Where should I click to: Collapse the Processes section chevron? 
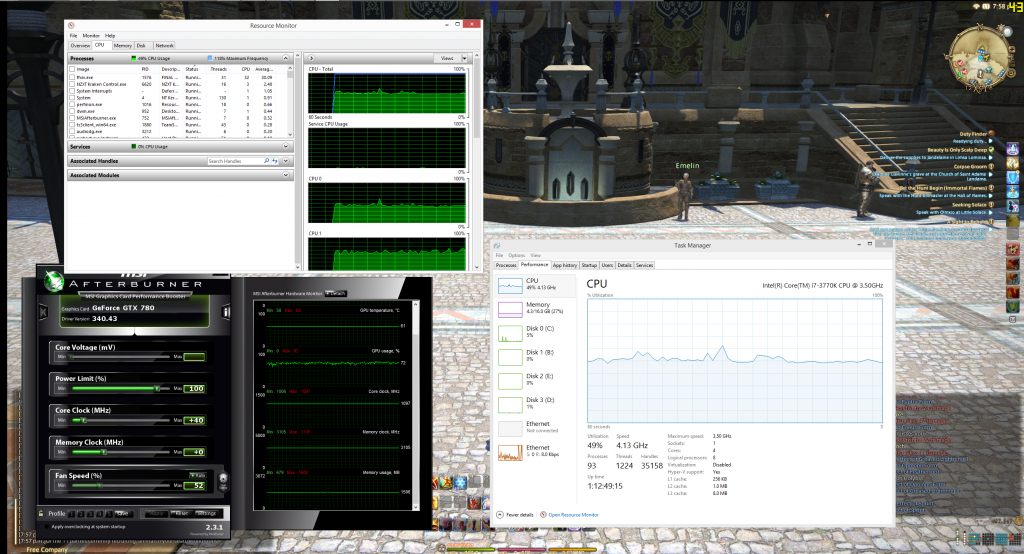[285, 58]
